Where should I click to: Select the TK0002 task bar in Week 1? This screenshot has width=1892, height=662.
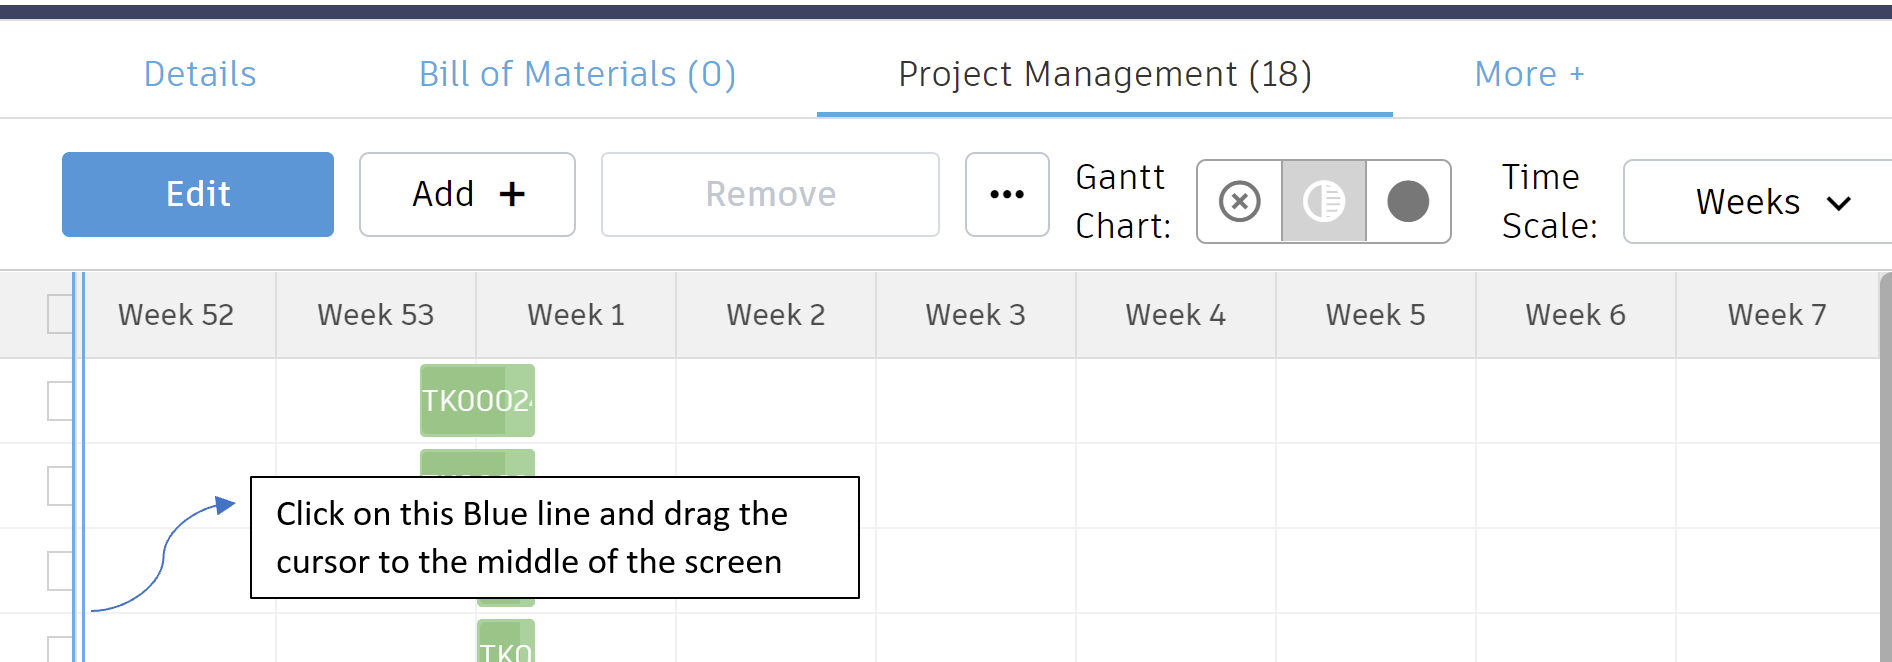pyautogui.click(x=477, y=400)
